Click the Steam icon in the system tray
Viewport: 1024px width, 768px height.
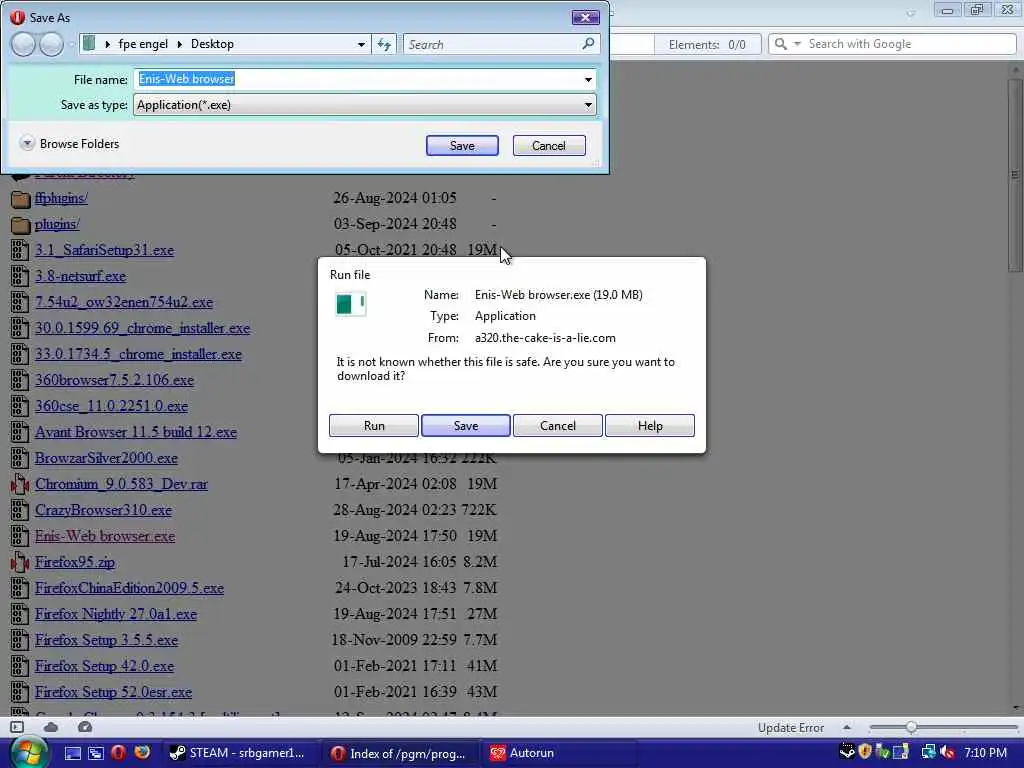(x=847, y=752)
